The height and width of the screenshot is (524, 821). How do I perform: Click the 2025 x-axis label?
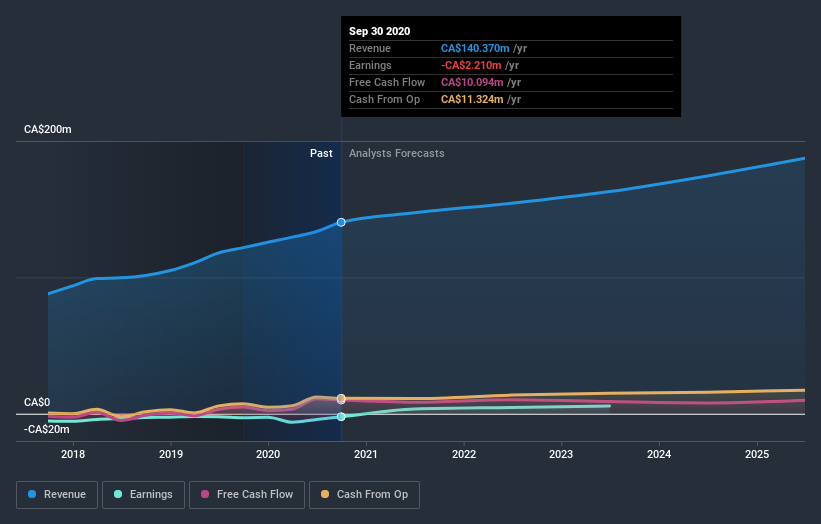coord(757,454)
